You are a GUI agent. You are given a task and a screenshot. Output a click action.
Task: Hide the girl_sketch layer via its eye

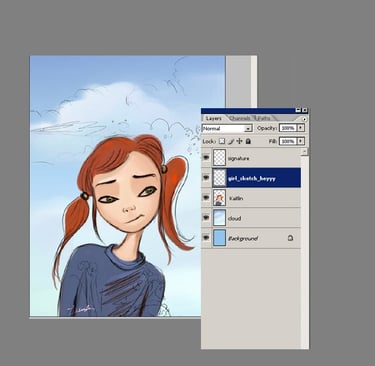coord(206,177)
